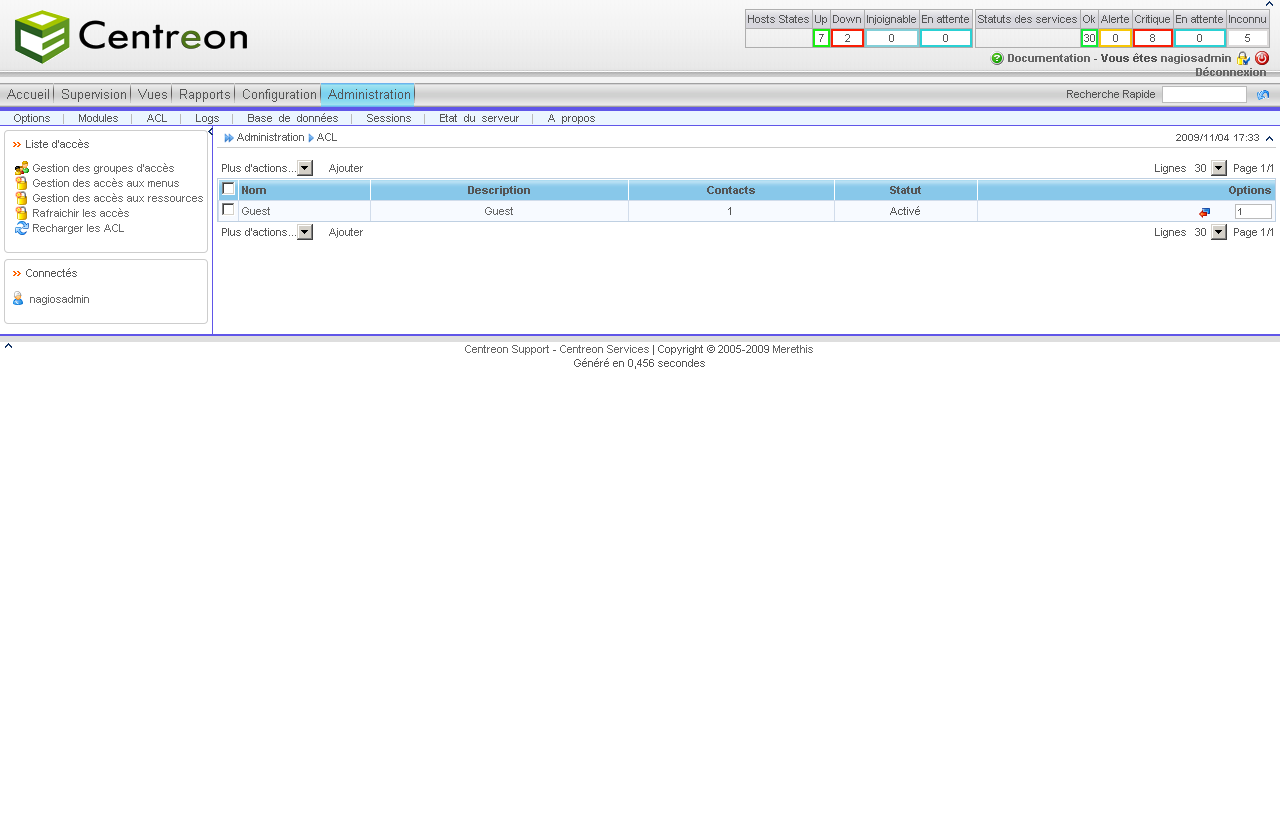Open Gestion des accès aux ressources link

click(x=117, y=198)
